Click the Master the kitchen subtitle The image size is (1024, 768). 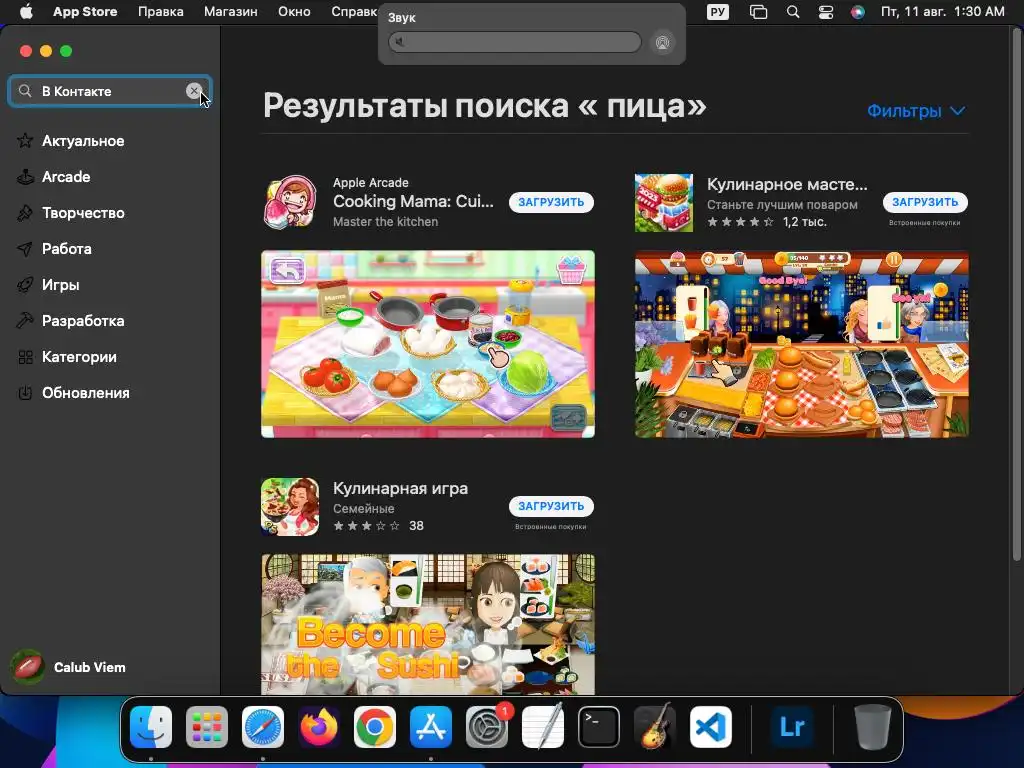tap(385, 222)
